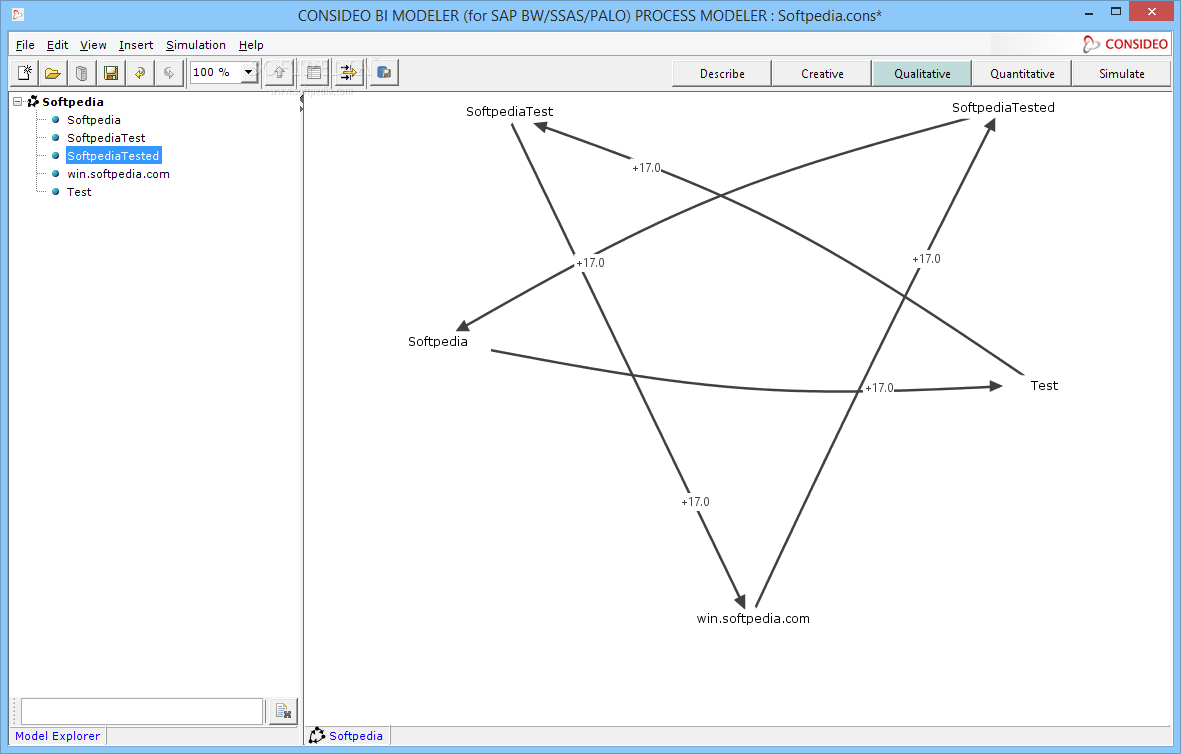The height and width of the screenshot is (754, 1181).
Task: Open the Help menu
Action: [x=251, y=45]
